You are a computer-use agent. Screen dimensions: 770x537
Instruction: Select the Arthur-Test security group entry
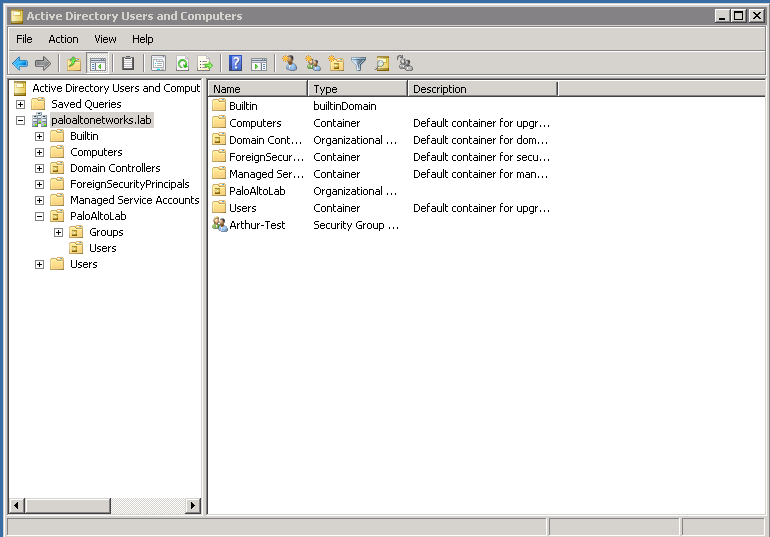pos(256,225)
